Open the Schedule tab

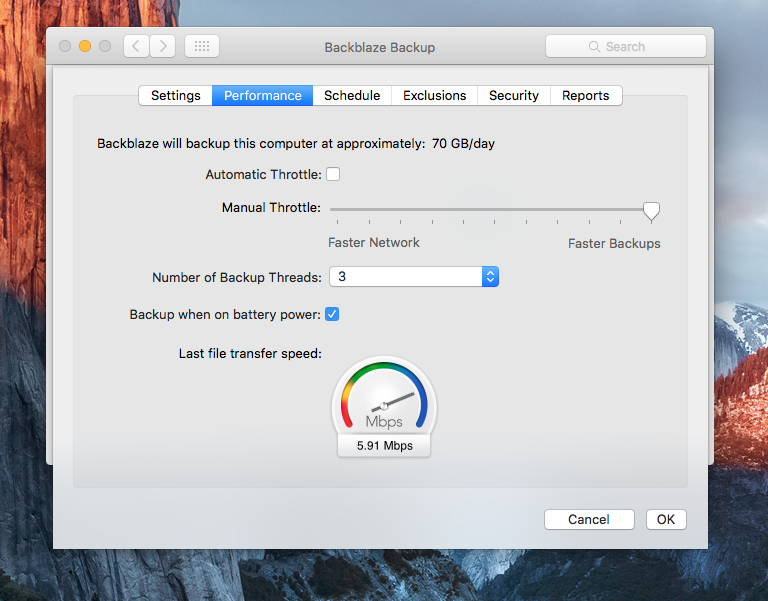(x=352, y=96)
